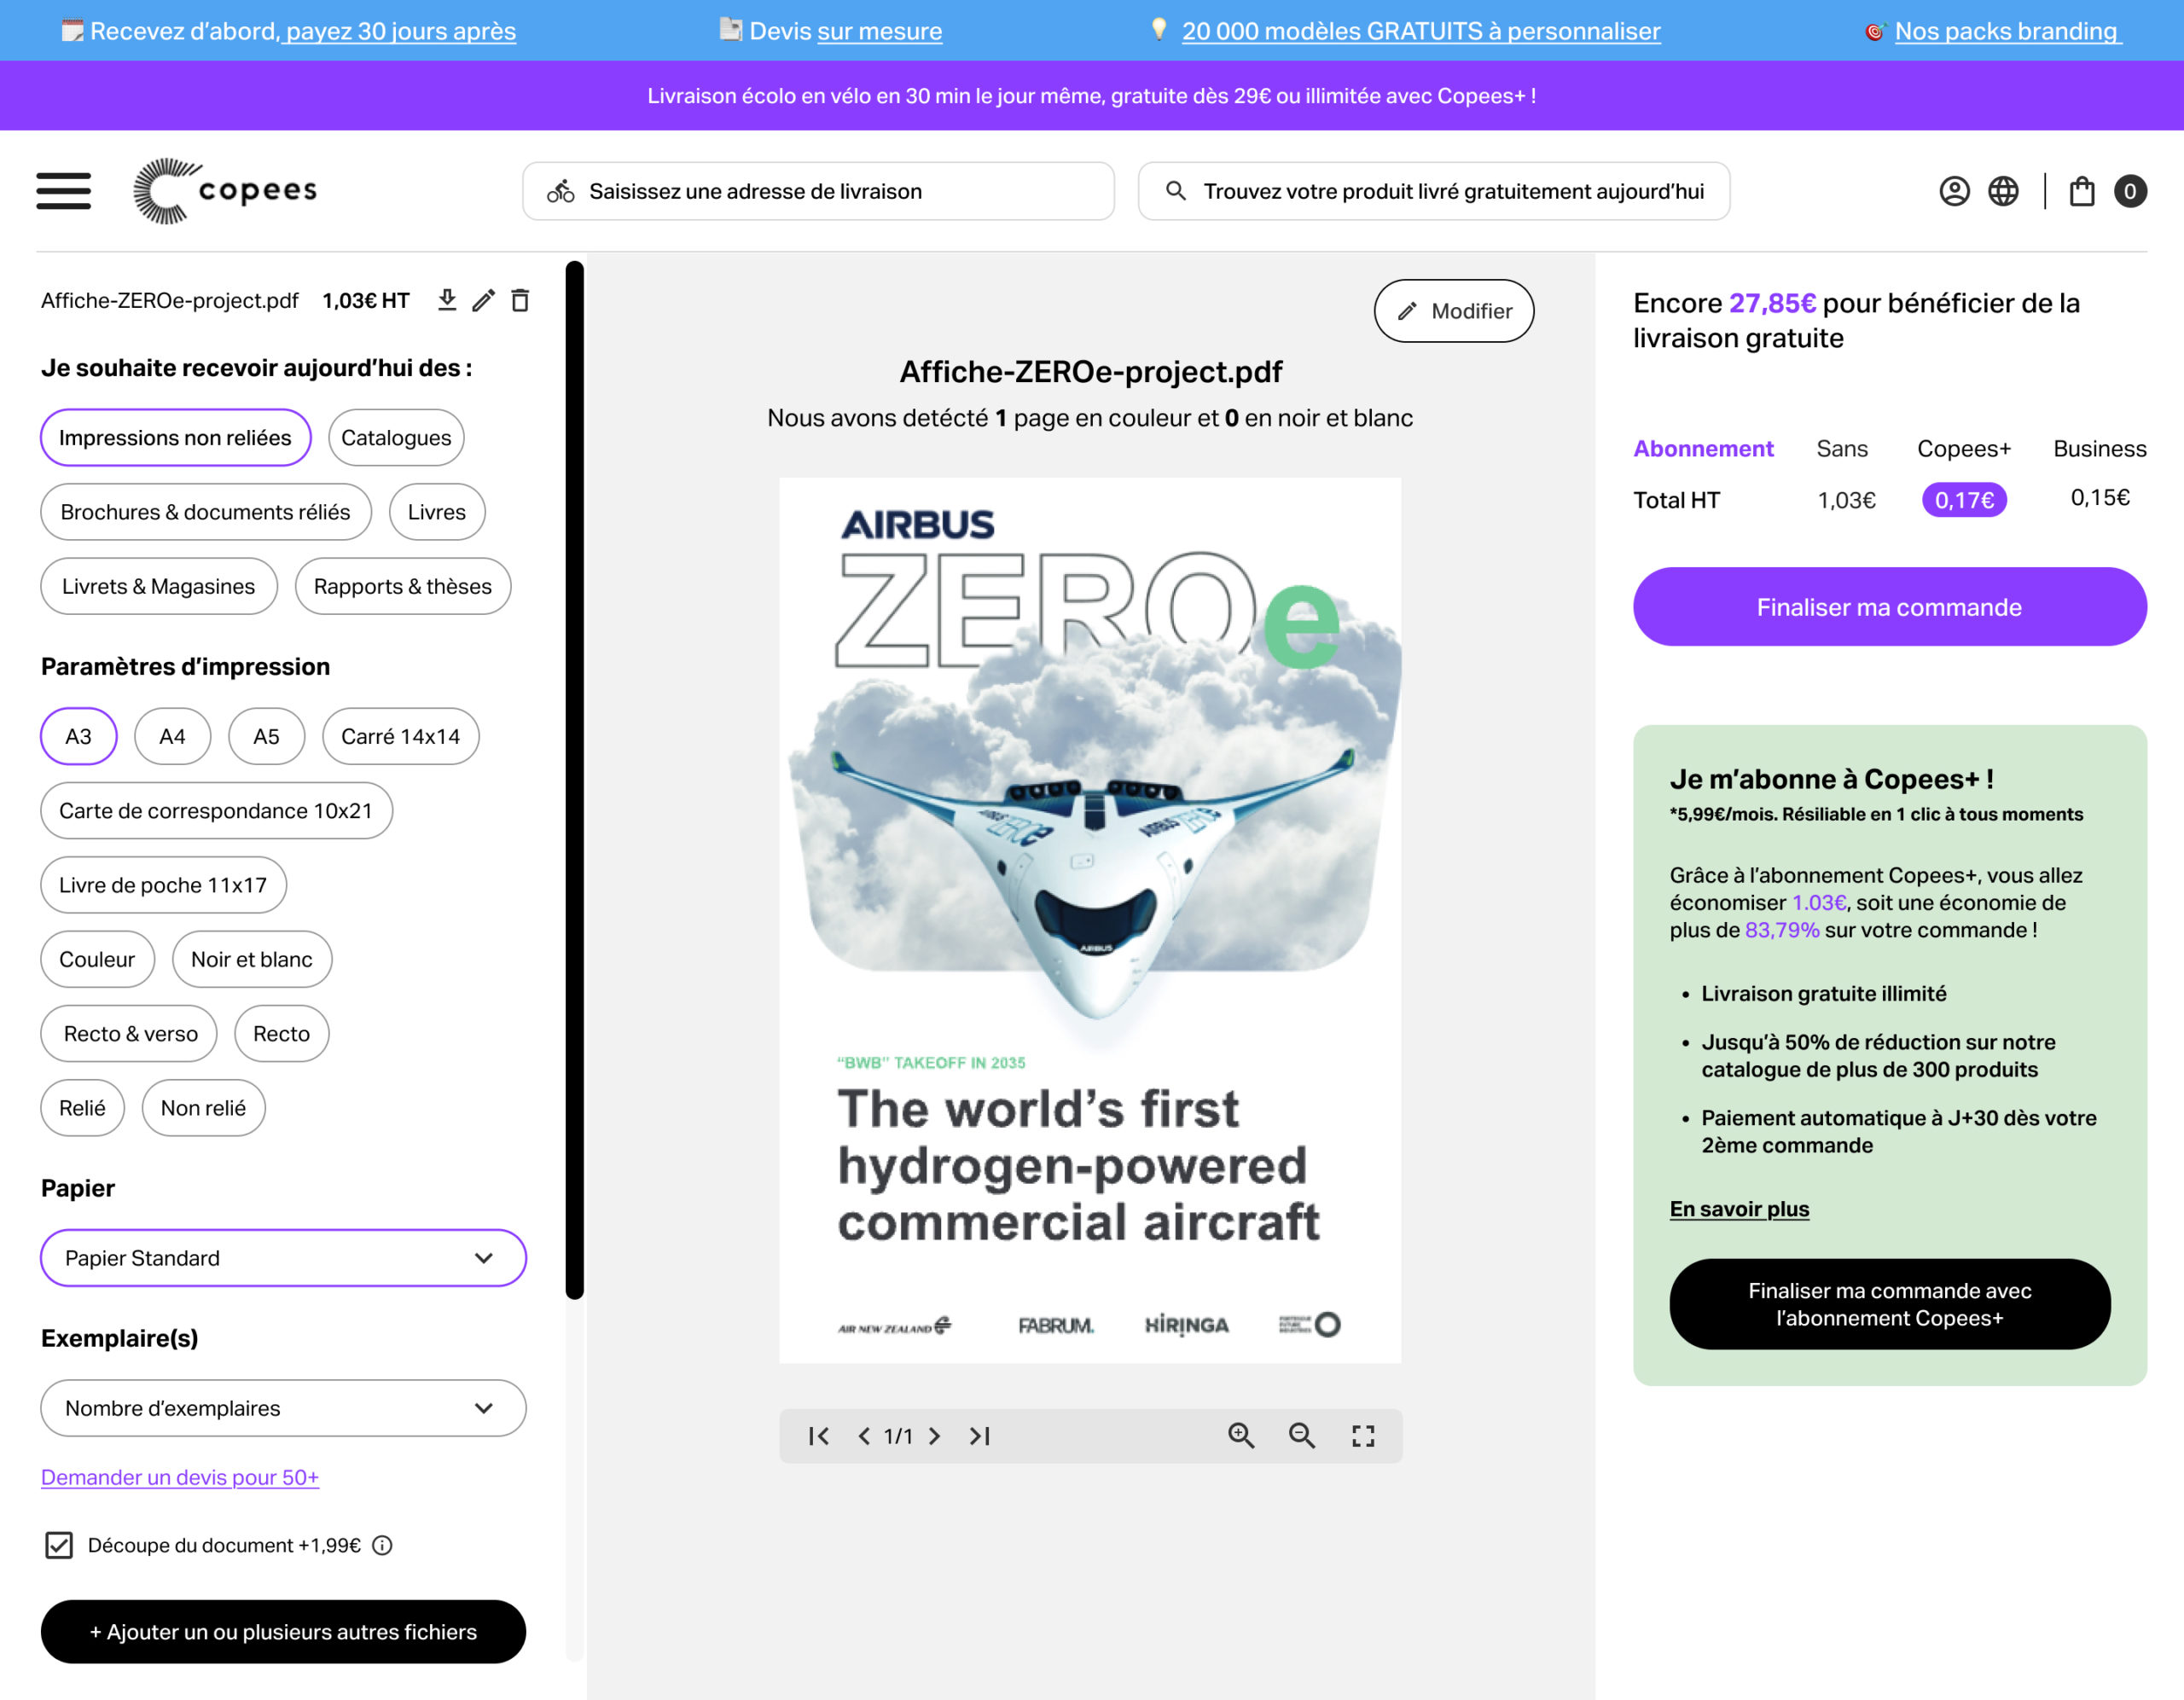Open the En savoir plus link
Image resolution: width=2184 pixels, height=1700 pixels.
pos(1739,1209)
